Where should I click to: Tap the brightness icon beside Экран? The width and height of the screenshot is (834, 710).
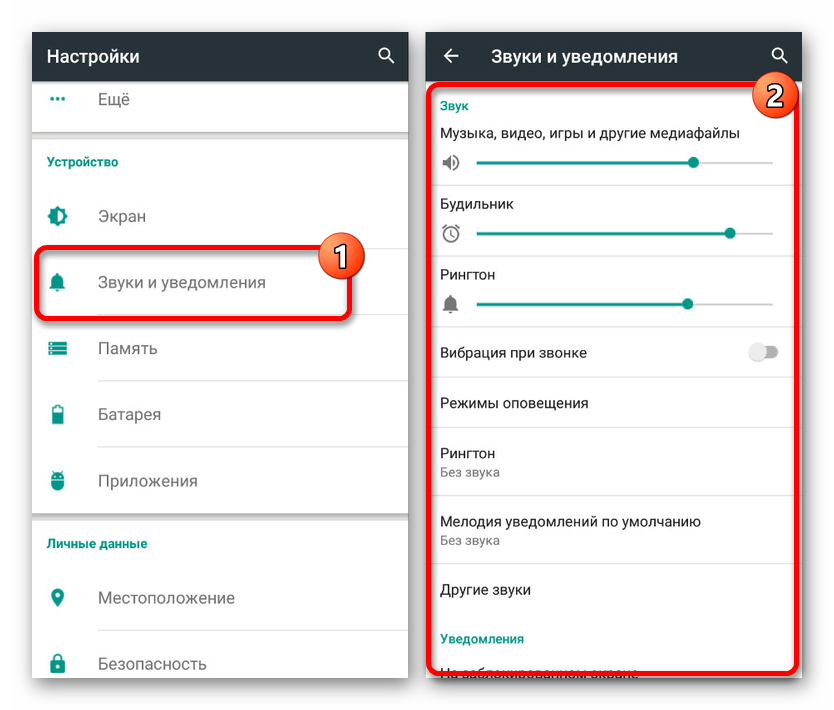[57, 216]
